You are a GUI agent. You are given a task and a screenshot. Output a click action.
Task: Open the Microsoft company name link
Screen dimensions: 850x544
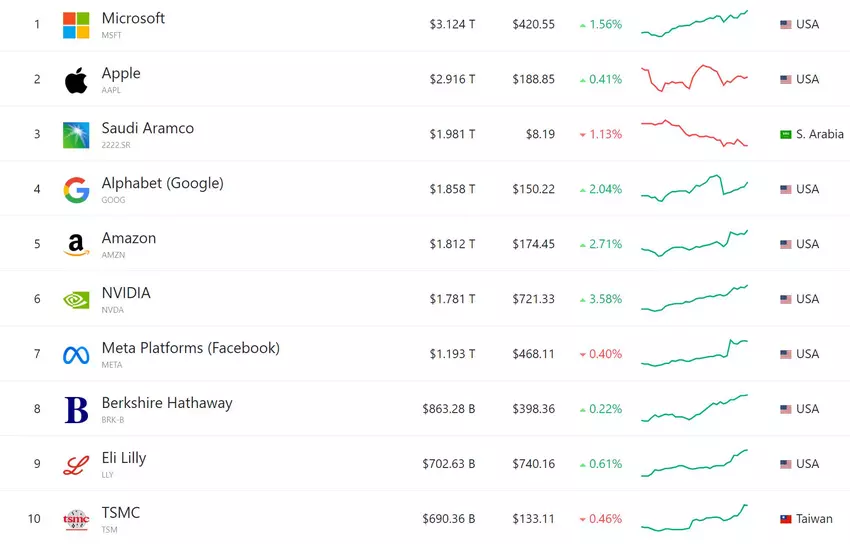[x=133, y=19]
